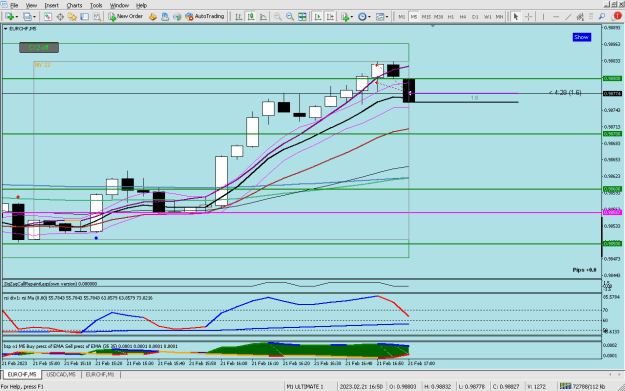This screenshot has width=625, height=391.
Task: Click the yellow MetaEditor icon
Action: click(x=153, y=17)
